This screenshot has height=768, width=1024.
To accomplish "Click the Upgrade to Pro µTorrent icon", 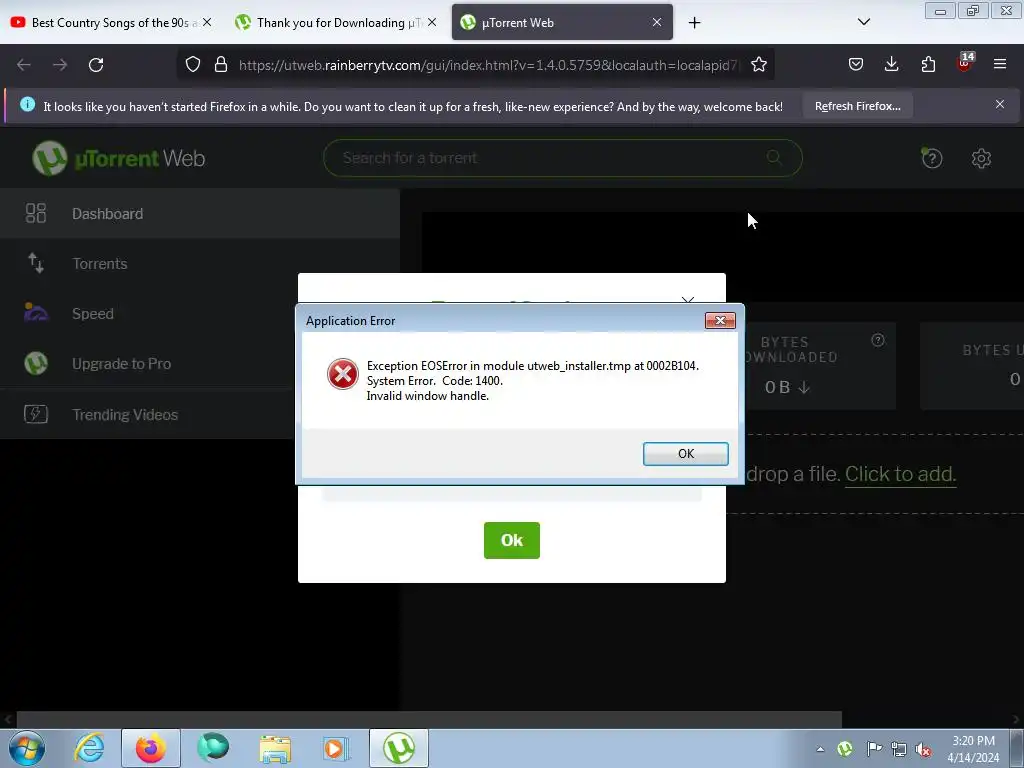I will pos(36,363).
